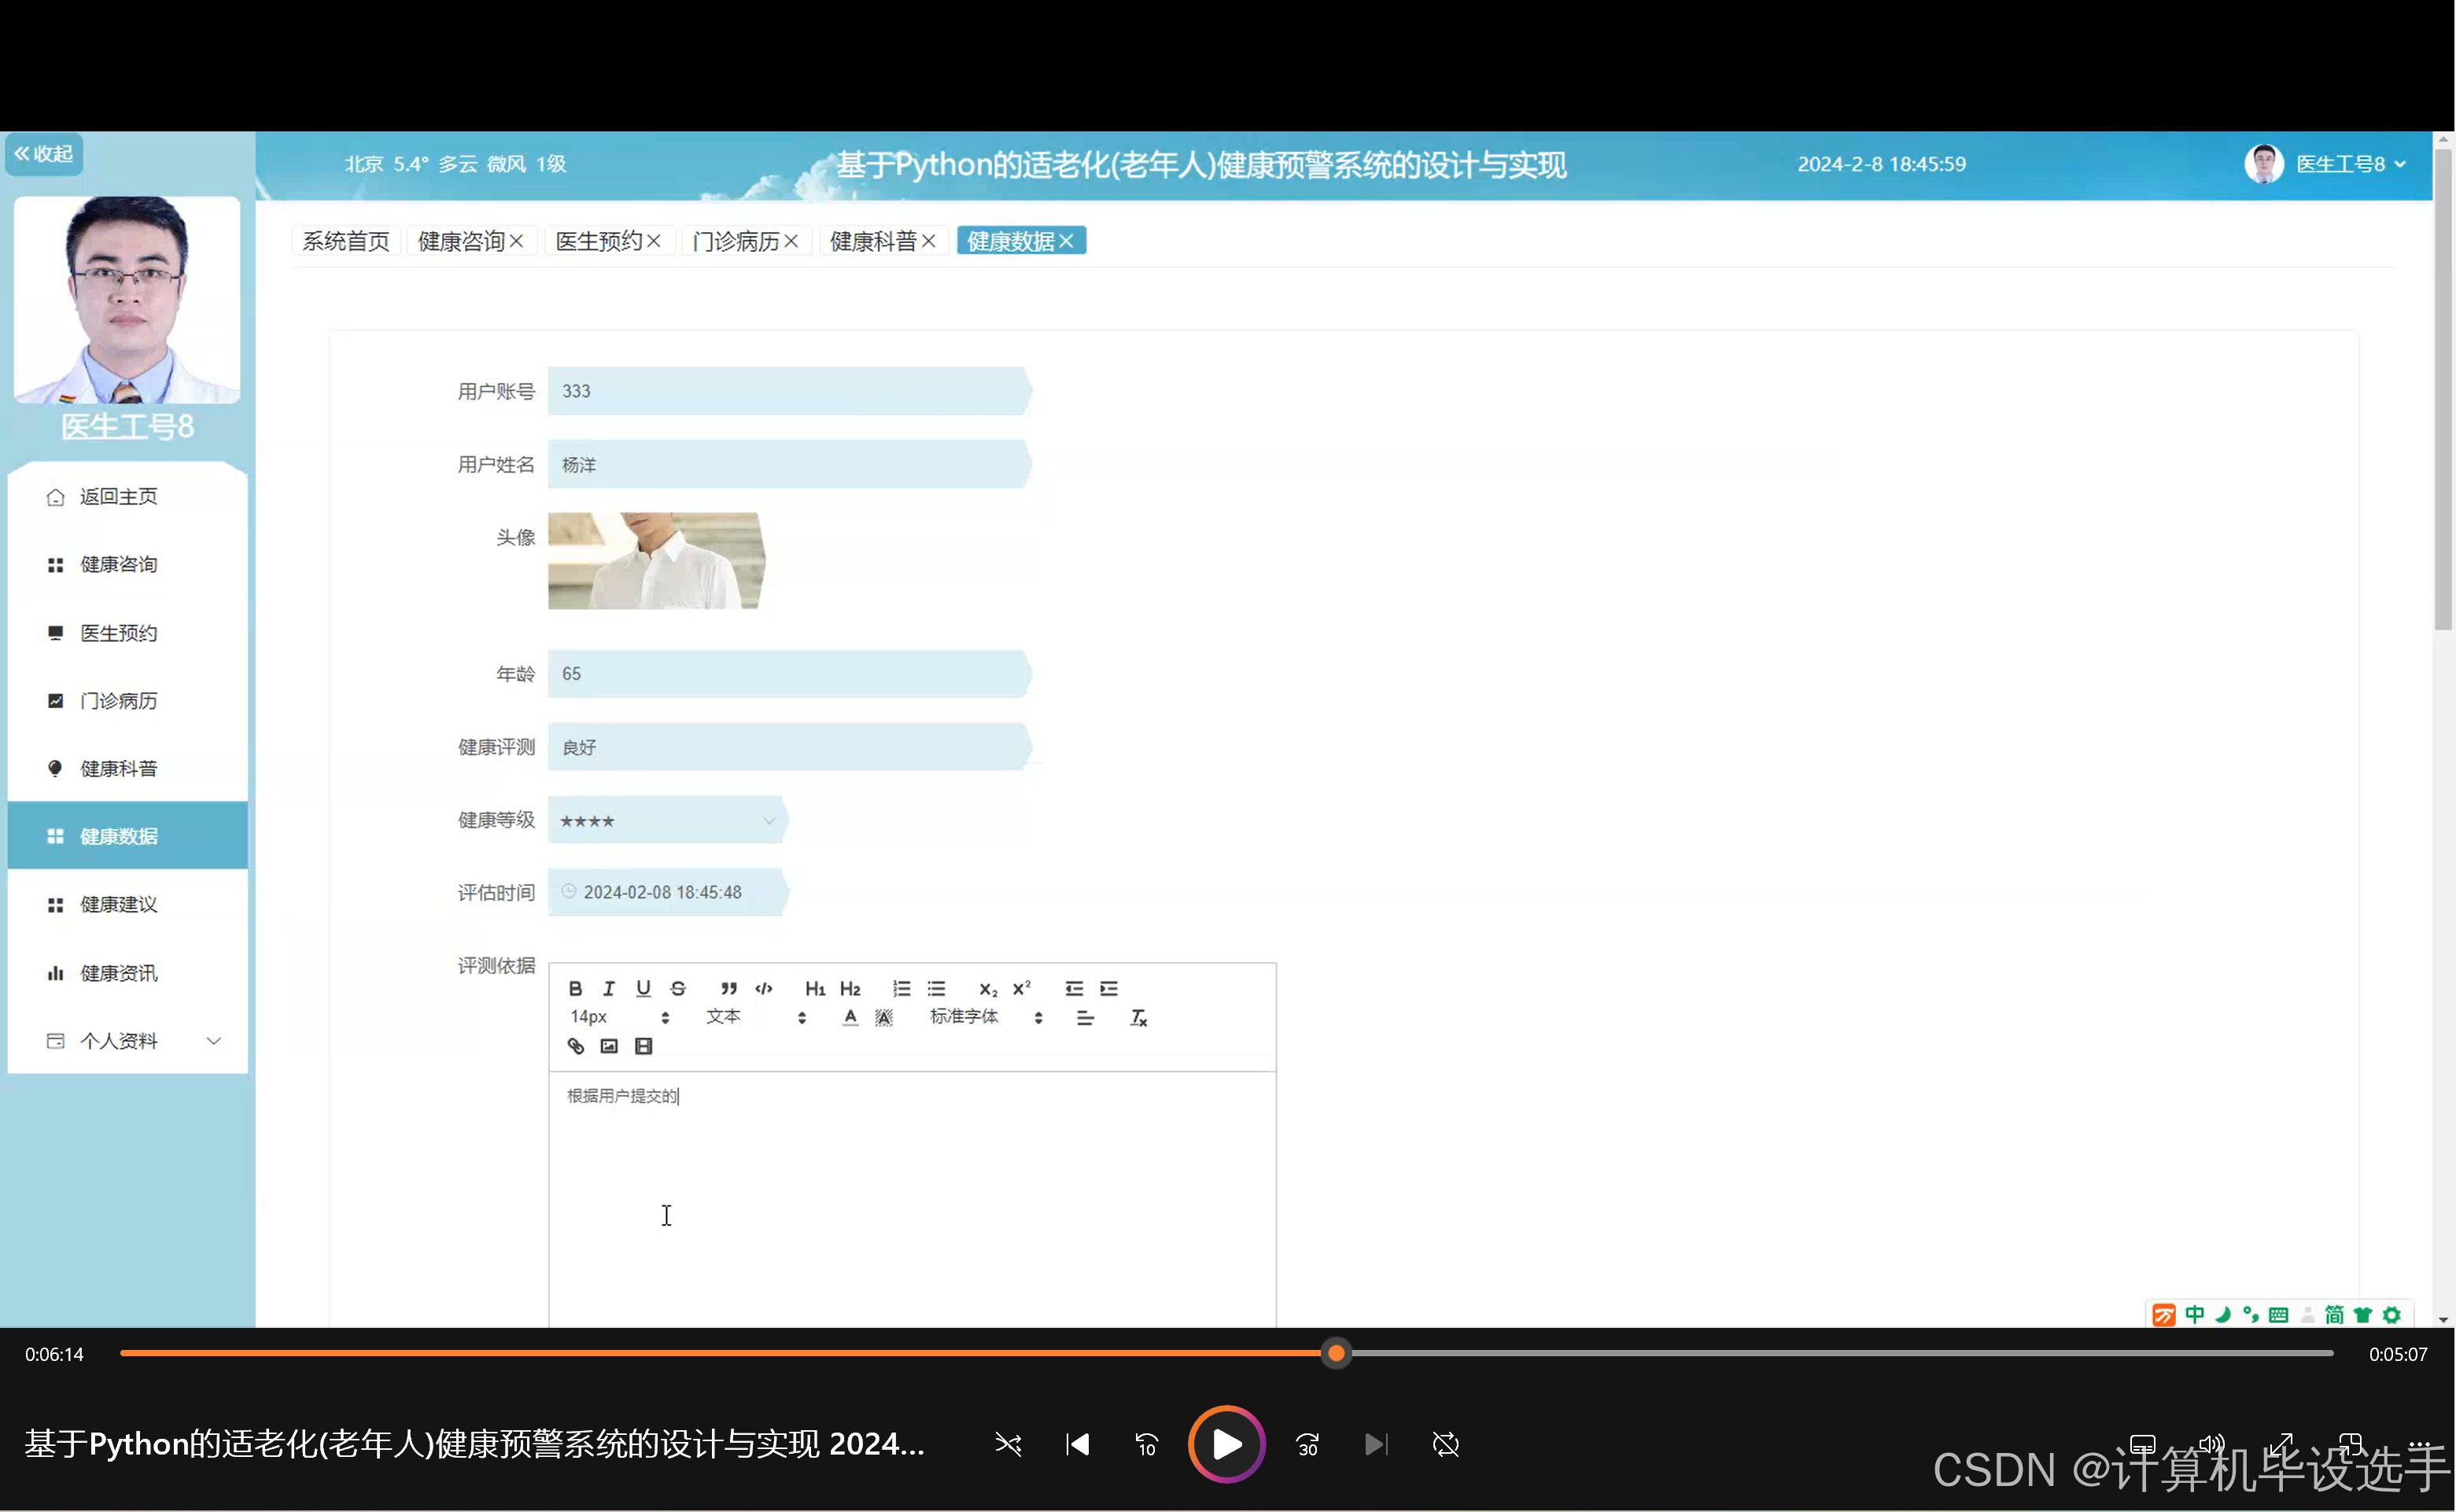Open 医生预约 in the sidebar
This screenshot has height=1512, width=2456.
pos(127,633)
